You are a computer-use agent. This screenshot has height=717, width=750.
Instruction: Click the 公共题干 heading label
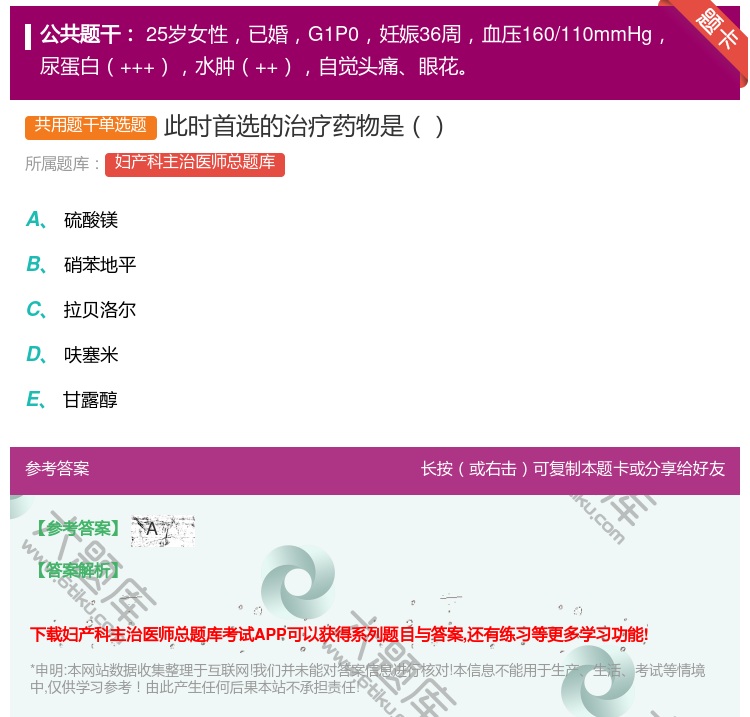pyautogui.click(x=88, y=35)
